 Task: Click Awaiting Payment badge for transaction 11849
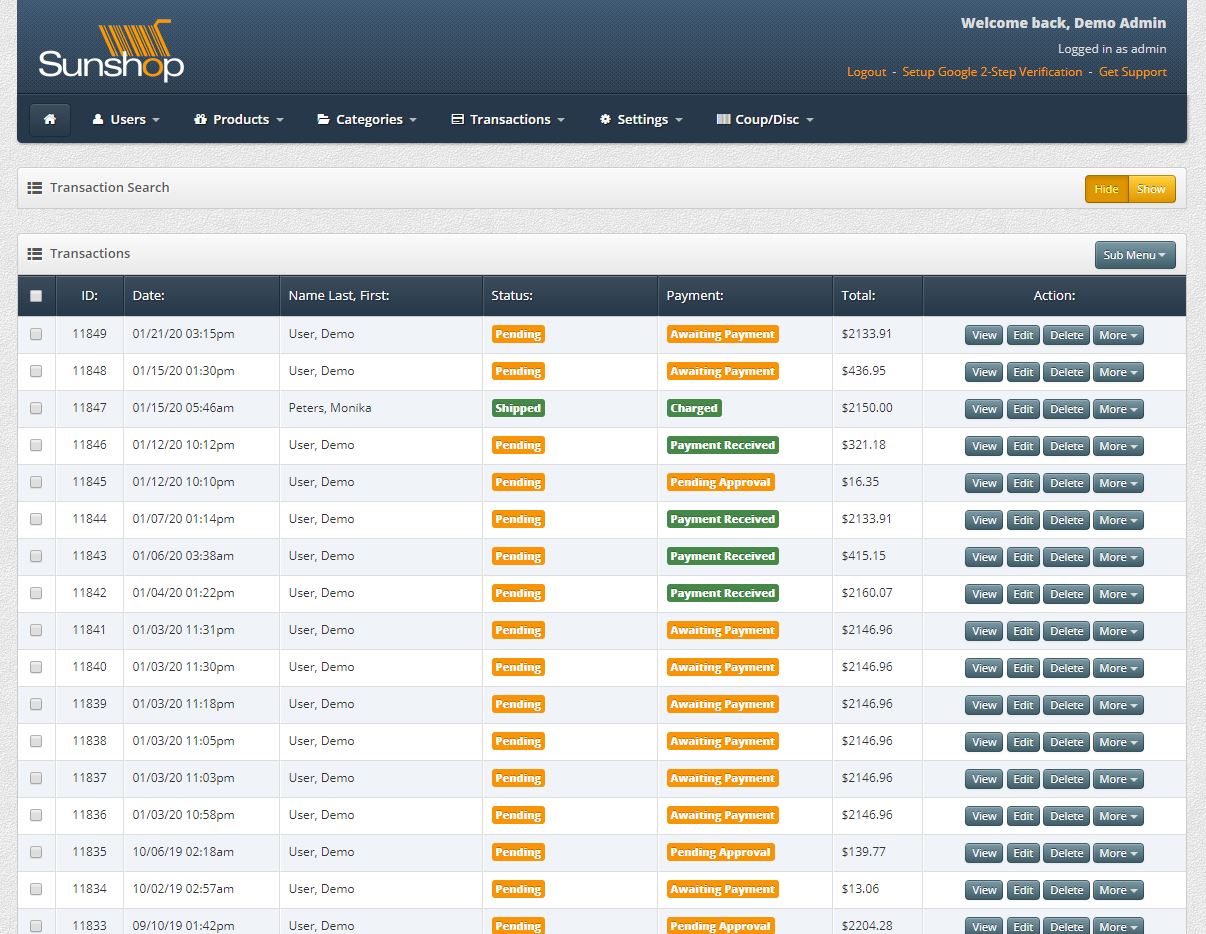coord(723,334)
